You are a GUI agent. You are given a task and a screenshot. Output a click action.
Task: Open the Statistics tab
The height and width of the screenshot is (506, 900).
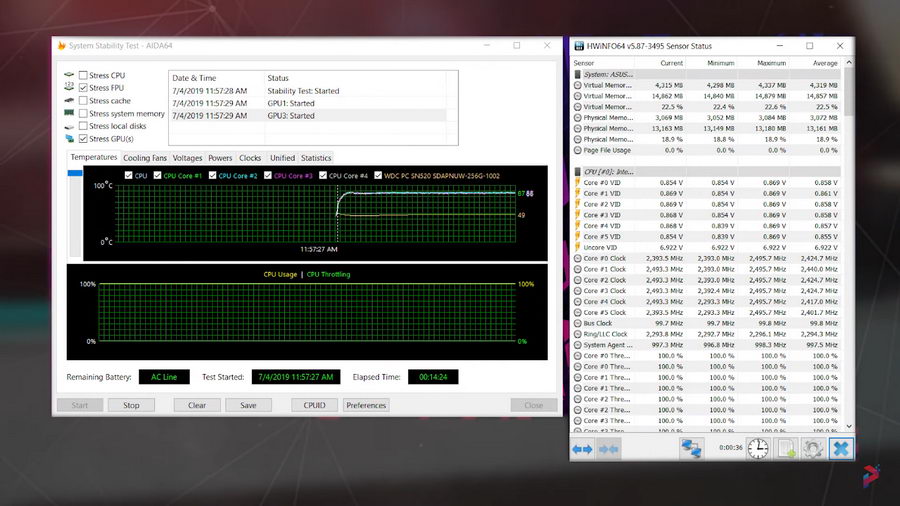click(316, 158)
